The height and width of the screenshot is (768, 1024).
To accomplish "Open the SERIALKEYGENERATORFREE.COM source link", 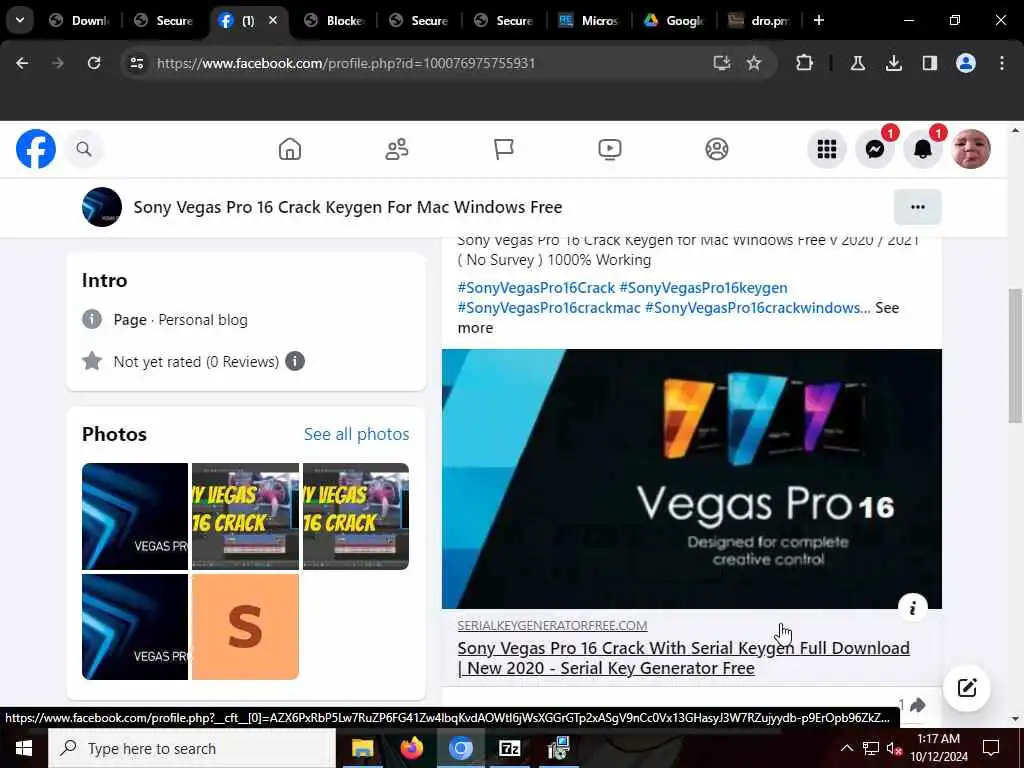I will pos(552,626).
